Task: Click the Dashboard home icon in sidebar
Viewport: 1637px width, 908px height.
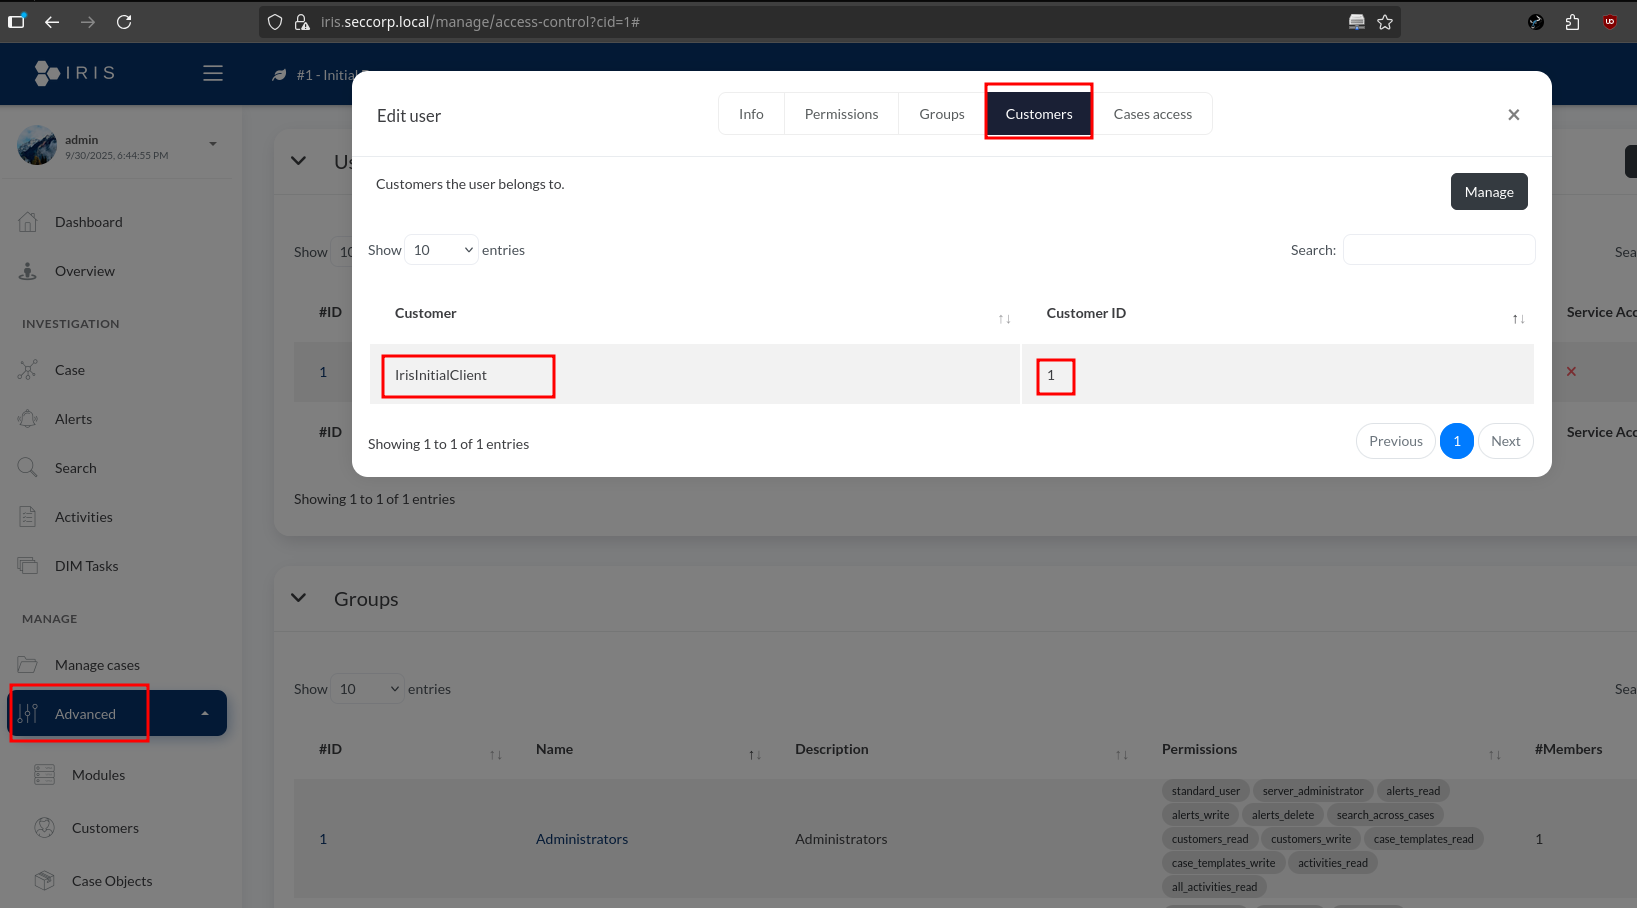Action: (28, 222)
